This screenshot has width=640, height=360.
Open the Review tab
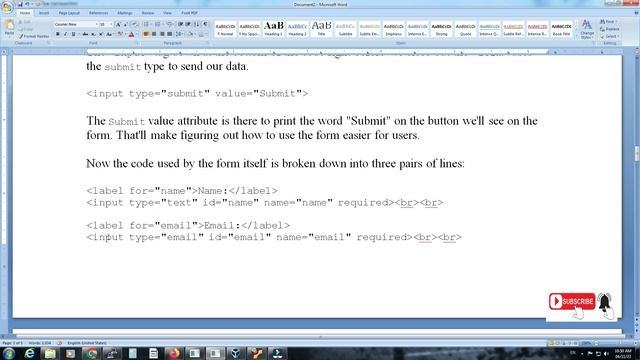[148, 13]
